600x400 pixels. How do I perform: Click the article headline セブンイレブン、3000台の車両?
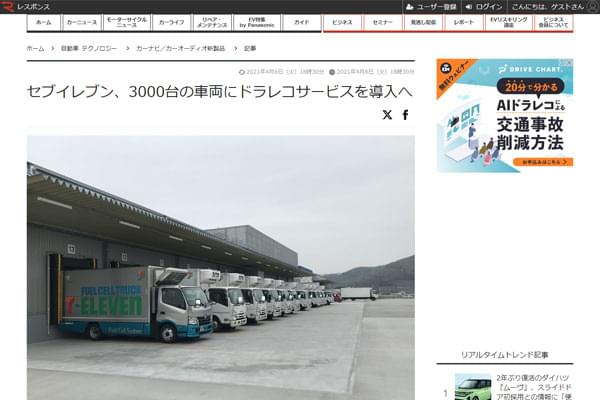pyautogui.click(x=220, y=92)
